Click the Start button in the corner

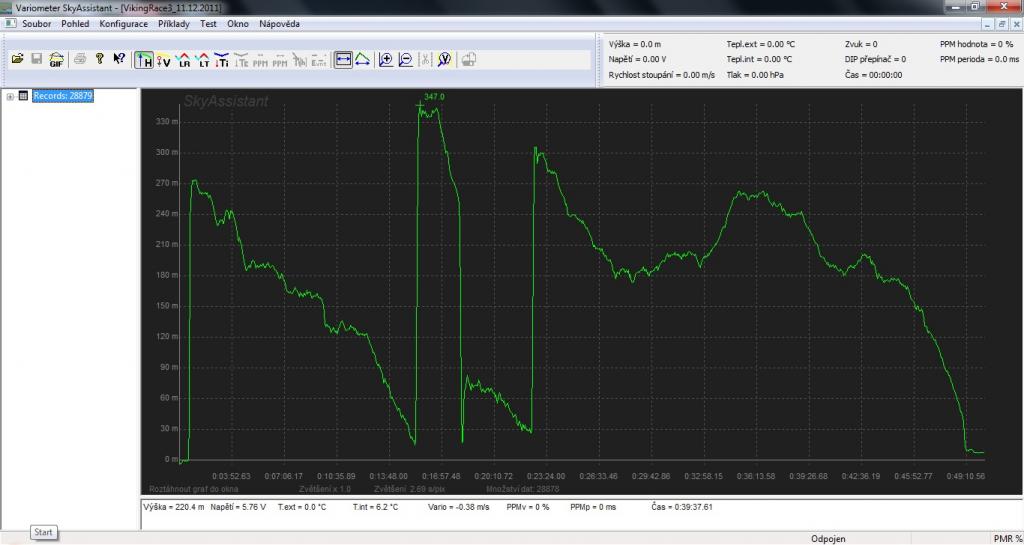[44, 532]
